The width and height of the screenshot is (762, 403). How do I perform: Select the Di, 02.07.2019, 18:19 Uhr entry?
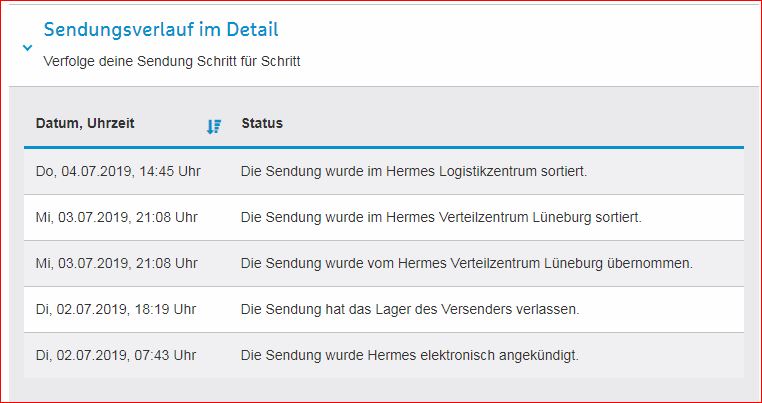coord(116,309)
